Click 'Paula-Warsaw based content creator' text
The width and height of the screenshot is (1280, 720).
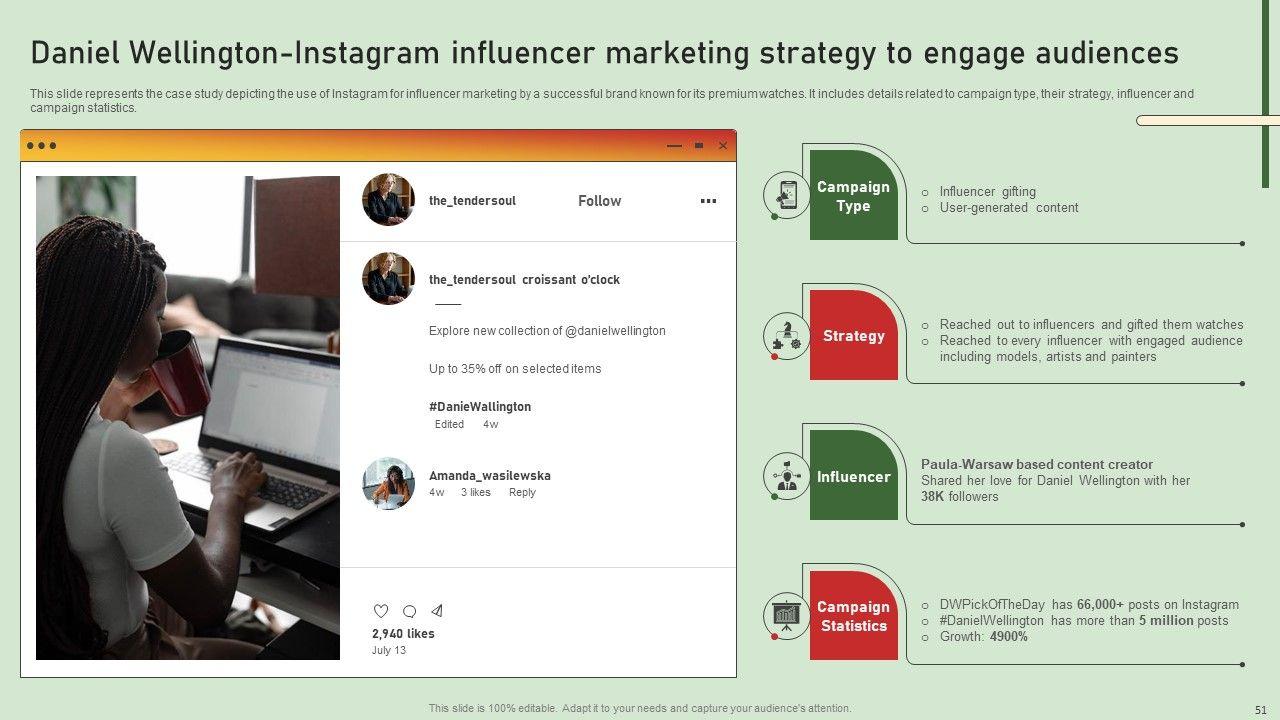tap(1037, 465)
